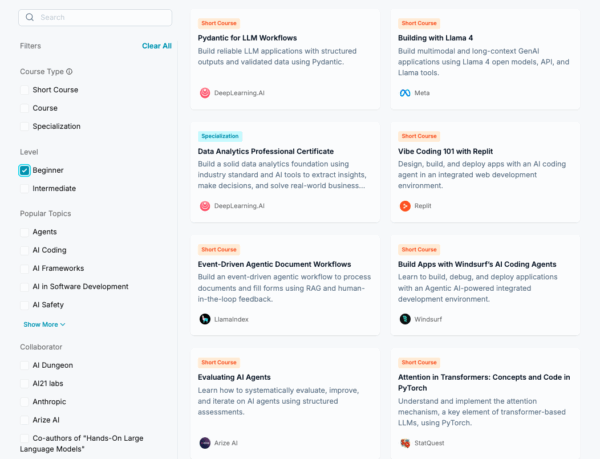Click the Pydantic course description text

pyautogui.click(x=277, y=57)
